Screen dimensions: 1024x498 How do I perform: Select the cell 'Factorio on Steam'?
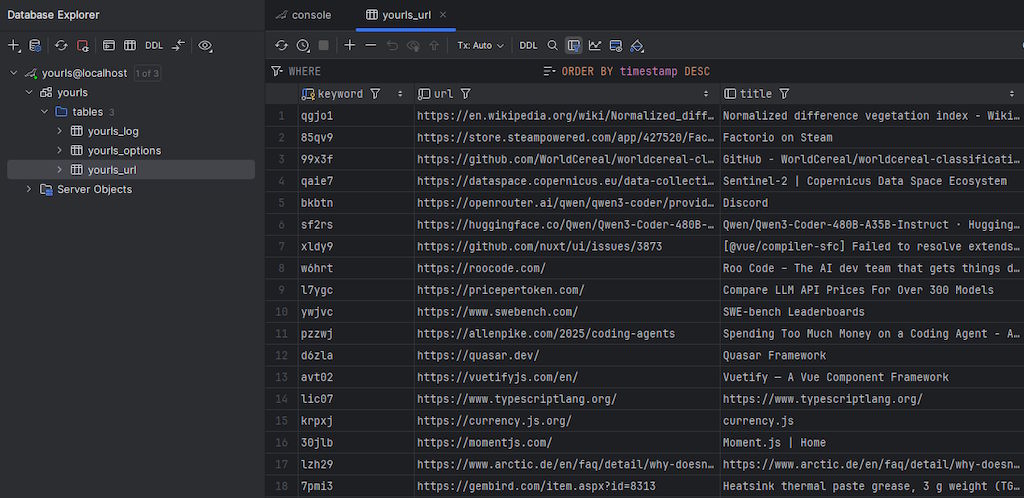[872, 138]
